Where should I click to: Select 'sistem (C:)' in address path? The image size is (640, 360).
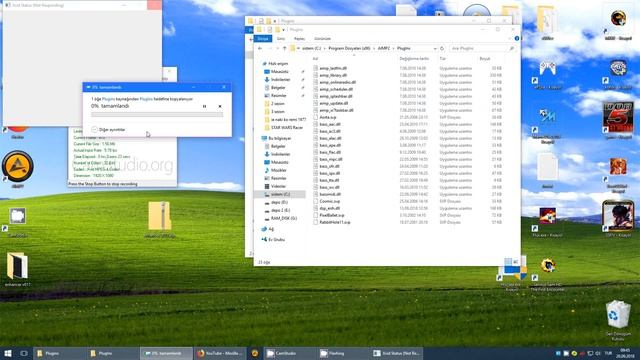coord(311,48)
